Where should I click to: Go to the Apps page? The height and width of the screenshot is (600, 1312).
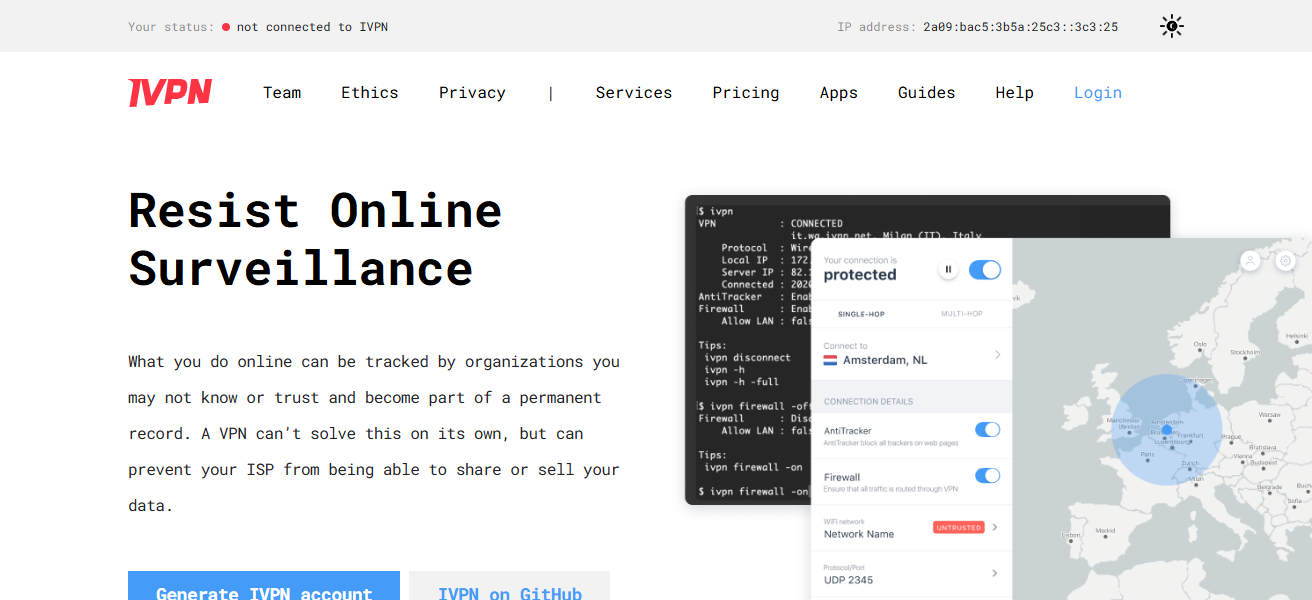point(839,93)
